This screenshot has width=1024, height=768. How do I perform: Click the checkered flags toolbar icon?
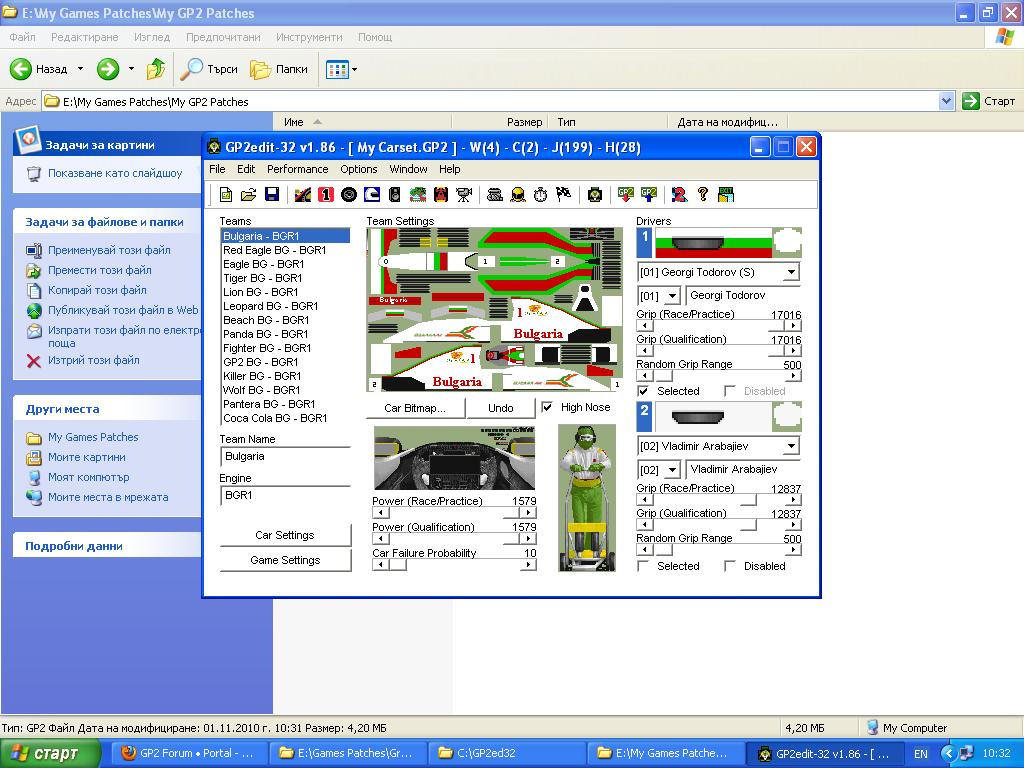563,194
